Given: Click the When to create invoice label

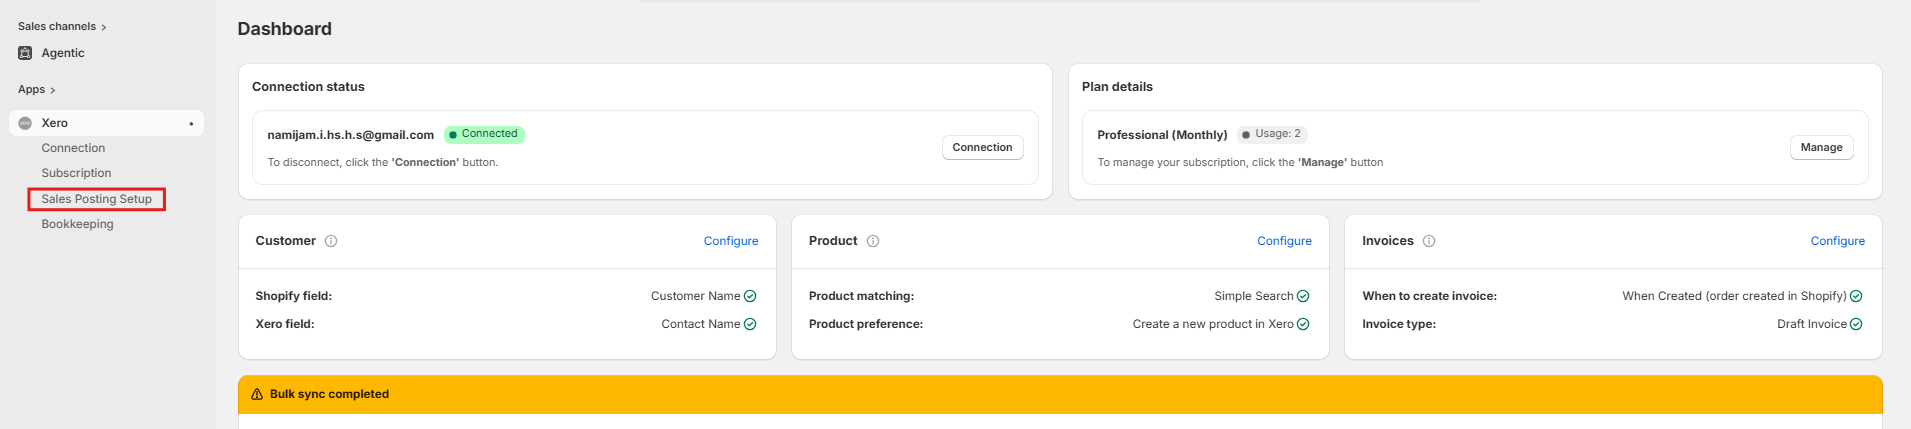Looking at the screenshot, I should click(x=1429, y=296).
